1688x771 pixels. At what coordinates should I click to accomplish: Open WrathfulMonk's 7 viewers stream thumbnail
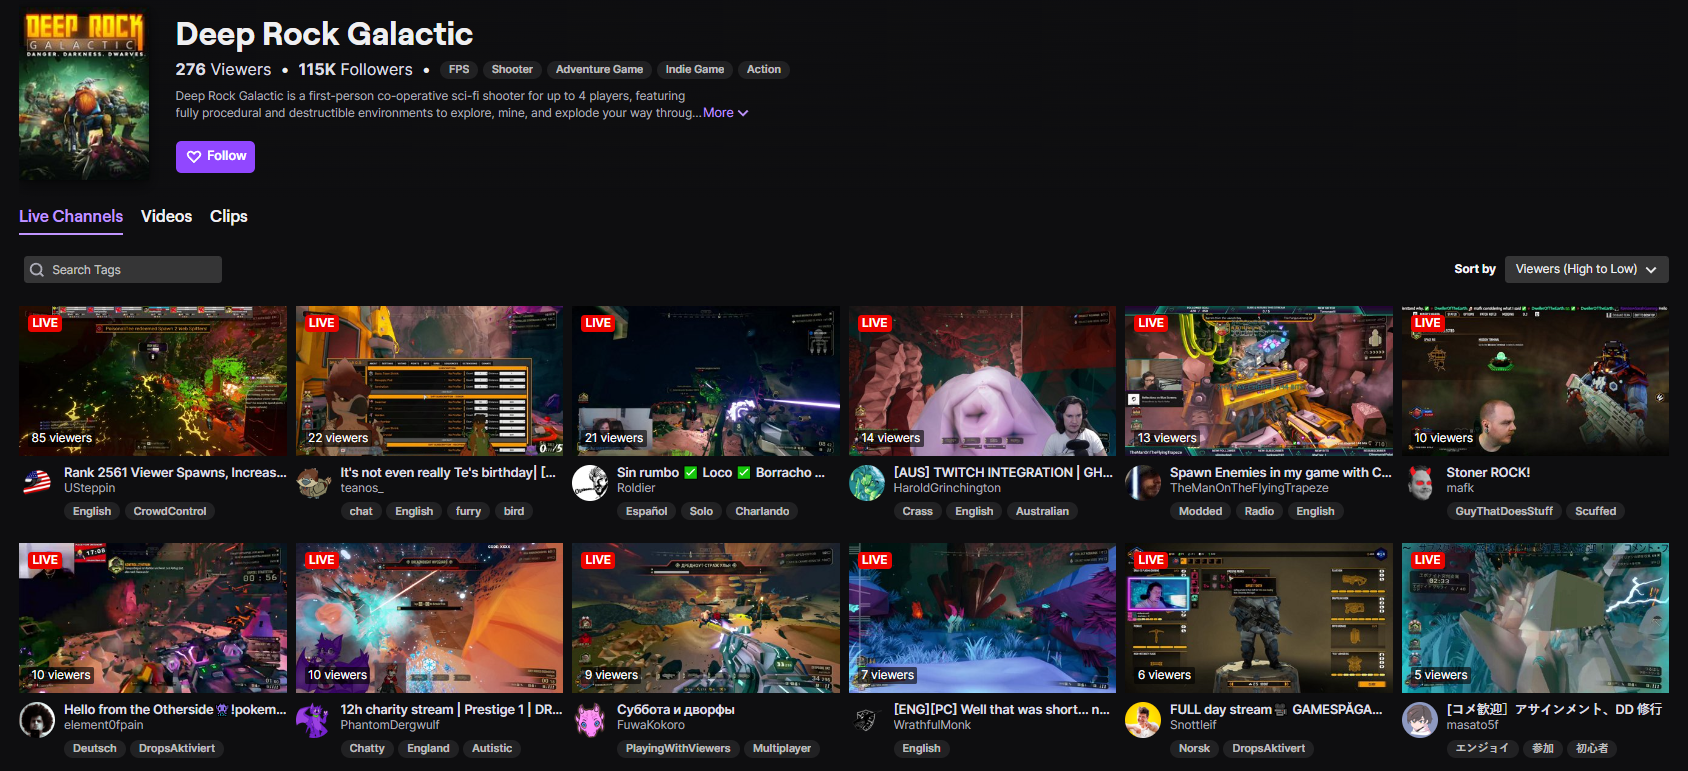click(x=983, y=618)
